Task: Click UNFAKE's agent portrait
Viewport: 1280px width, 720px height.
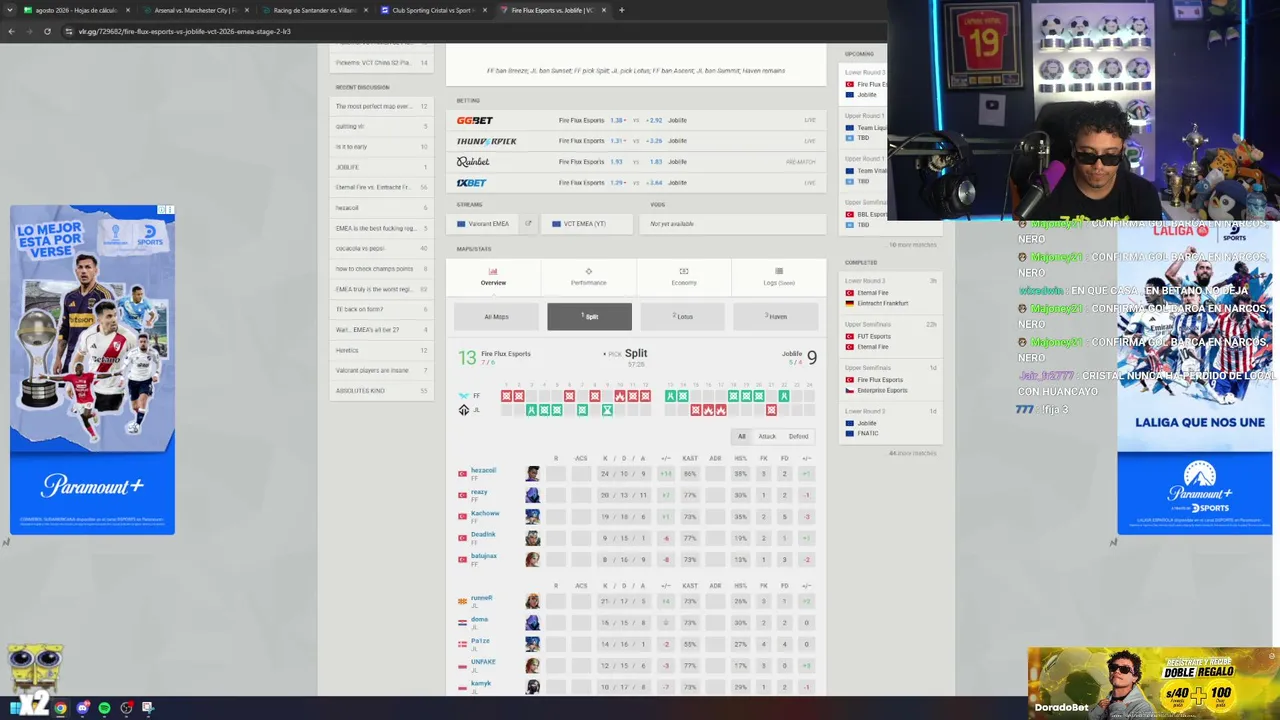Action: coord(533,665)
